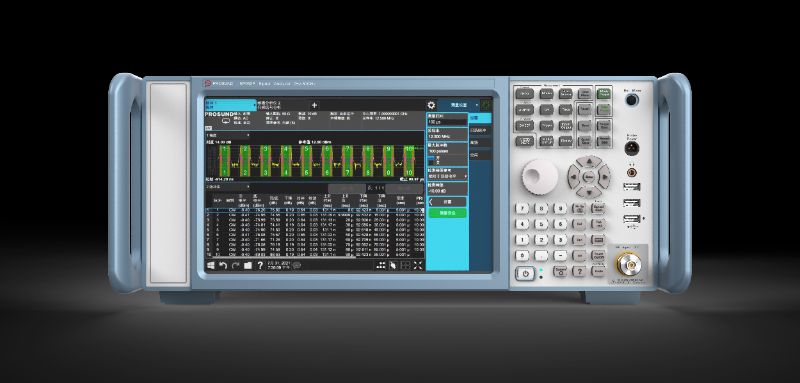Open the file folder icon
The height and width of the screenshot is (383, 800).
(248, 265)
